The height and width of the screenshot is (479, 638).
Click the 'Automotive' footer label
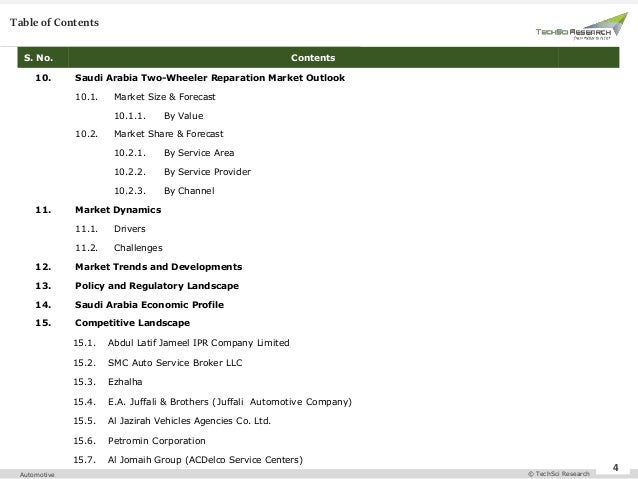(37, 475)
